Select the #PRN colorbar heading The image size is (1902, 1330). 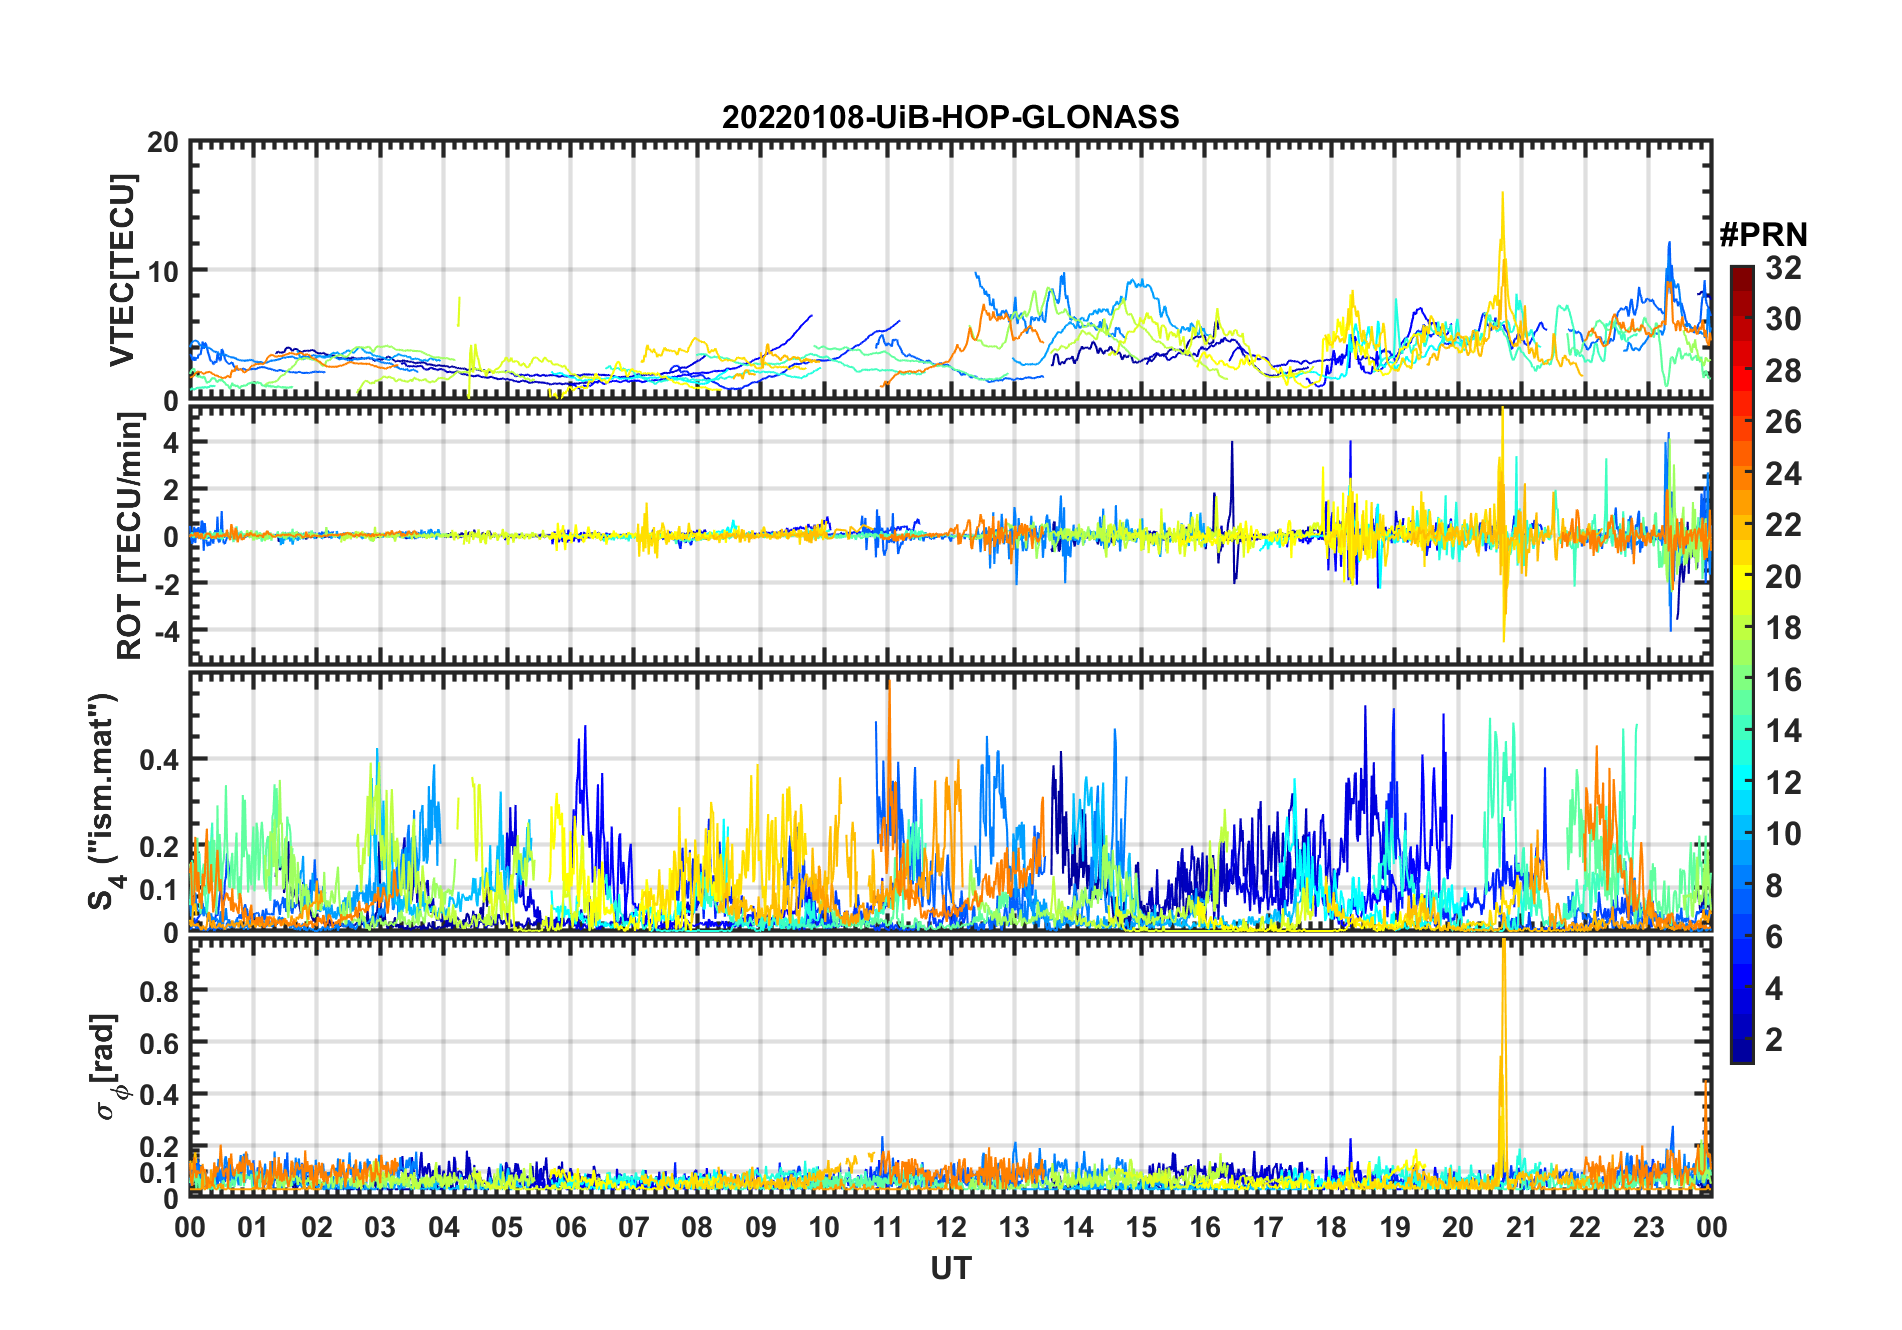click(x=1763, y=235)
